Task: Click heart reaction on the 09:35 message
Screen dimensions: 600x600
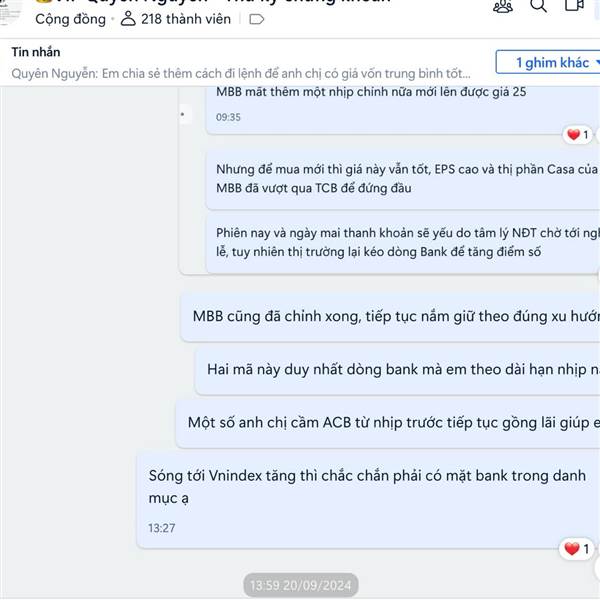Action: (x=577, y=135)
